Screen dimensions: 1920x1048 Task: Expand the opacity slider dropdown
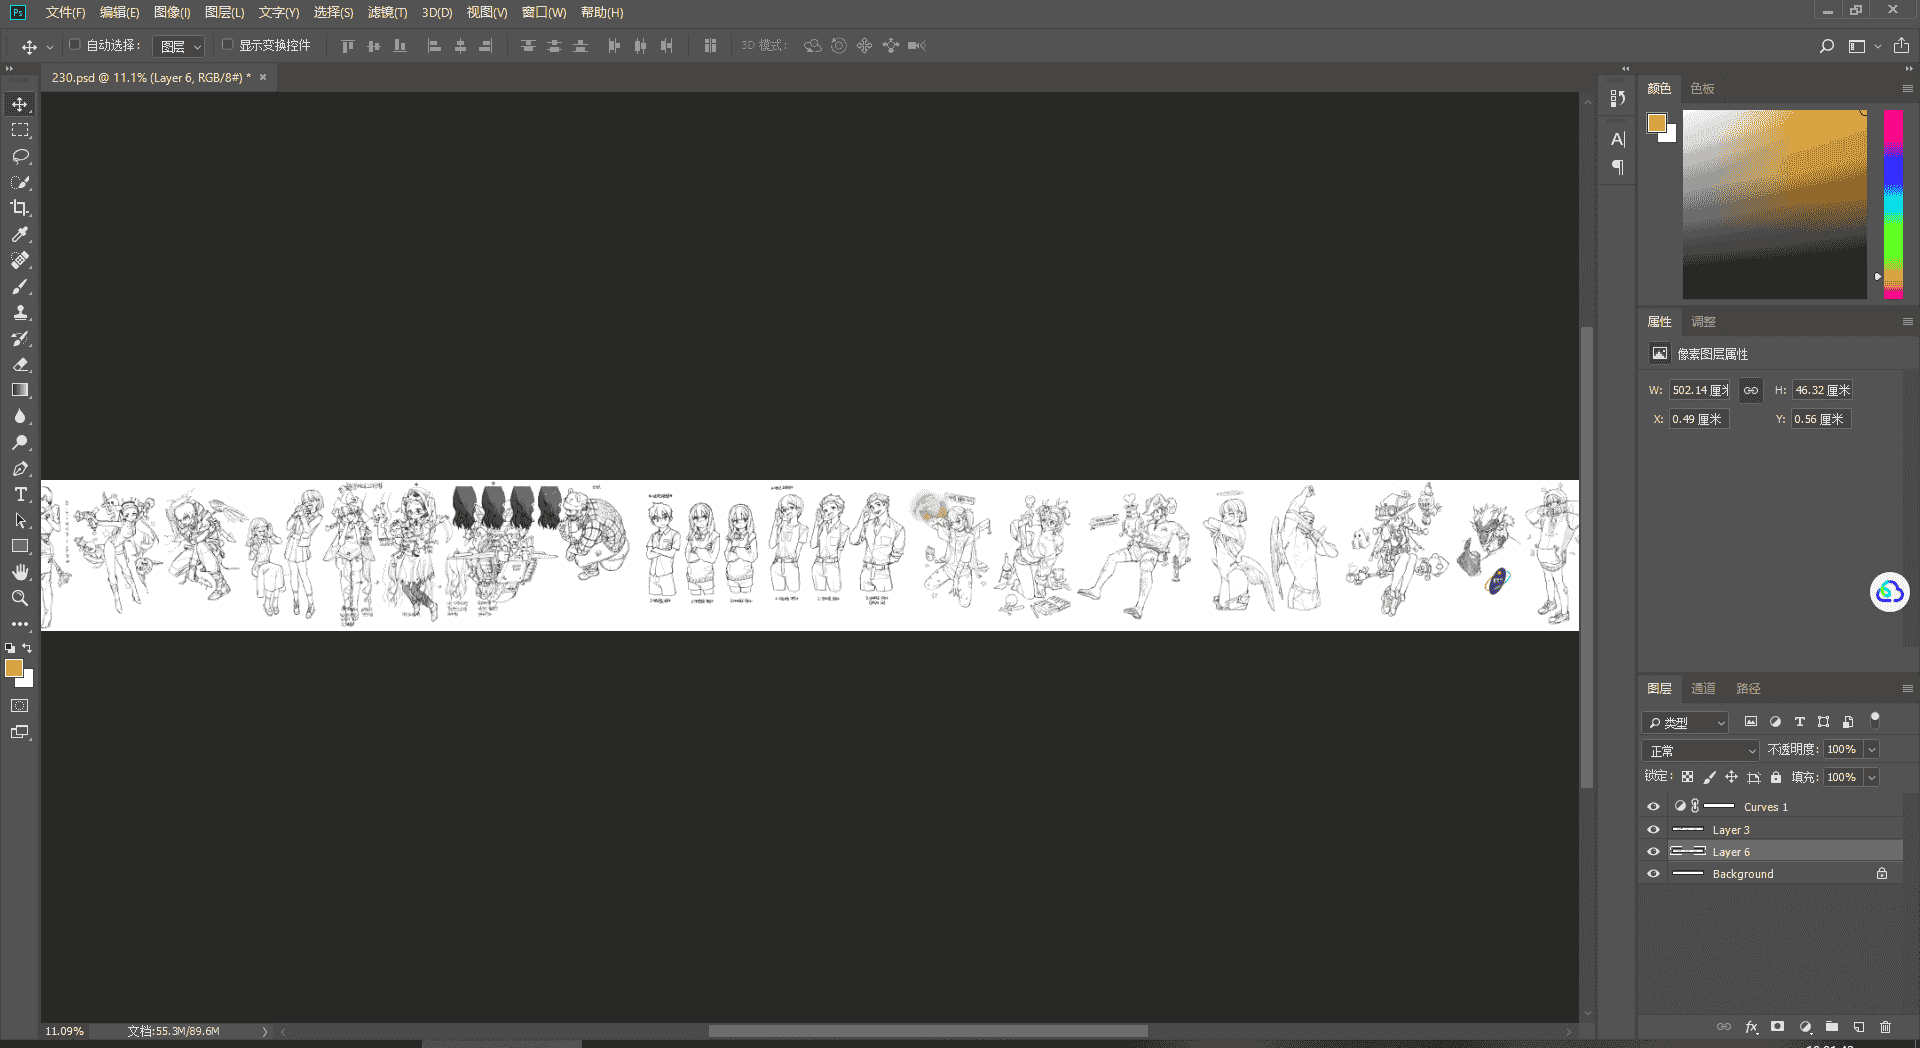pos(1872,750)
